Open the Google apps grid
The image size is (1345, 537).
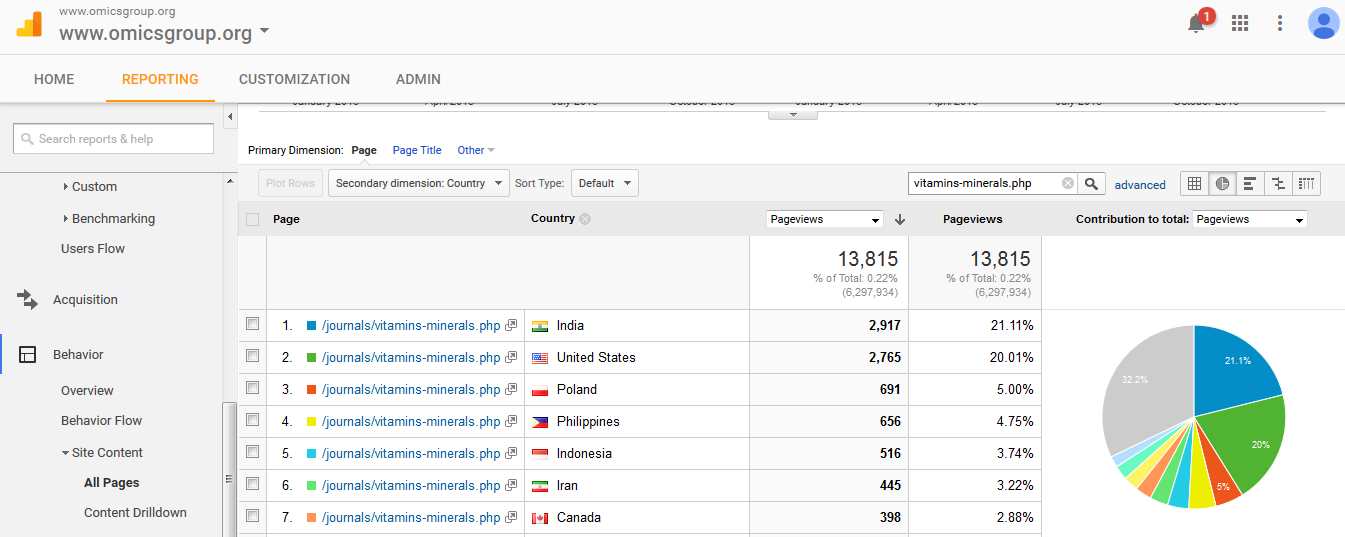pyautogui.click(x=1240, y=23)
